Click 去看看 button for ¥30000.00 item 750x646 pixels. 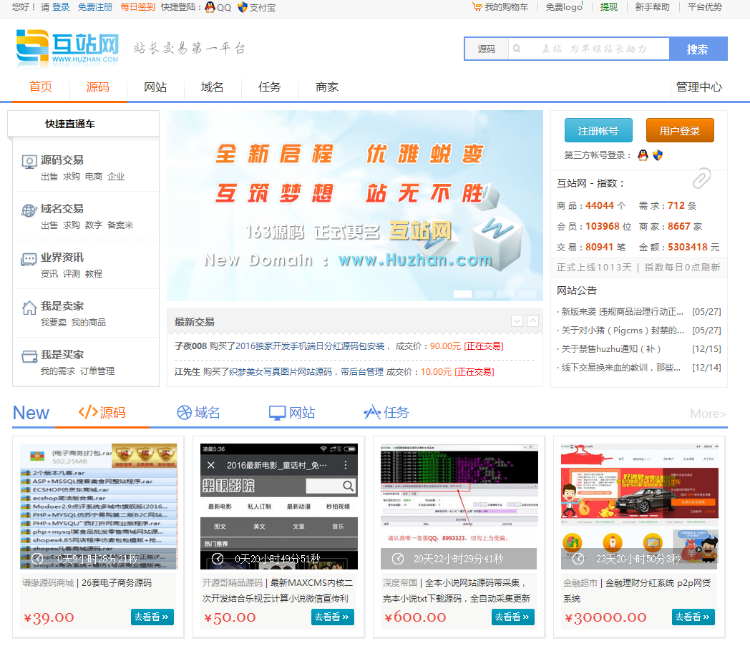pos(694,617)
